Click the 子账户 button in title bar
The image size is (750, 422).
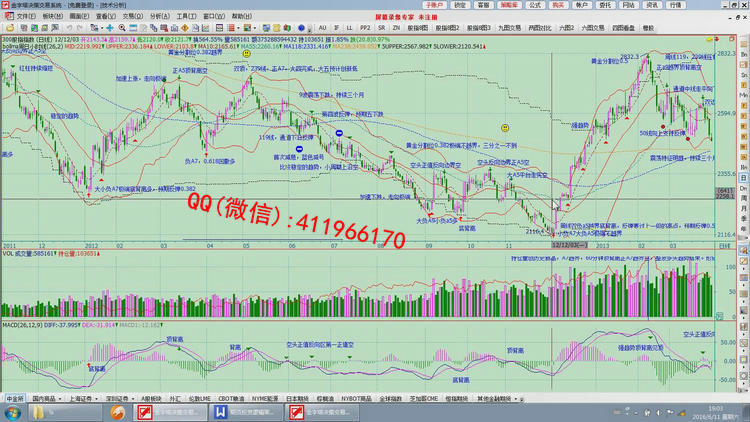(434, 5)
